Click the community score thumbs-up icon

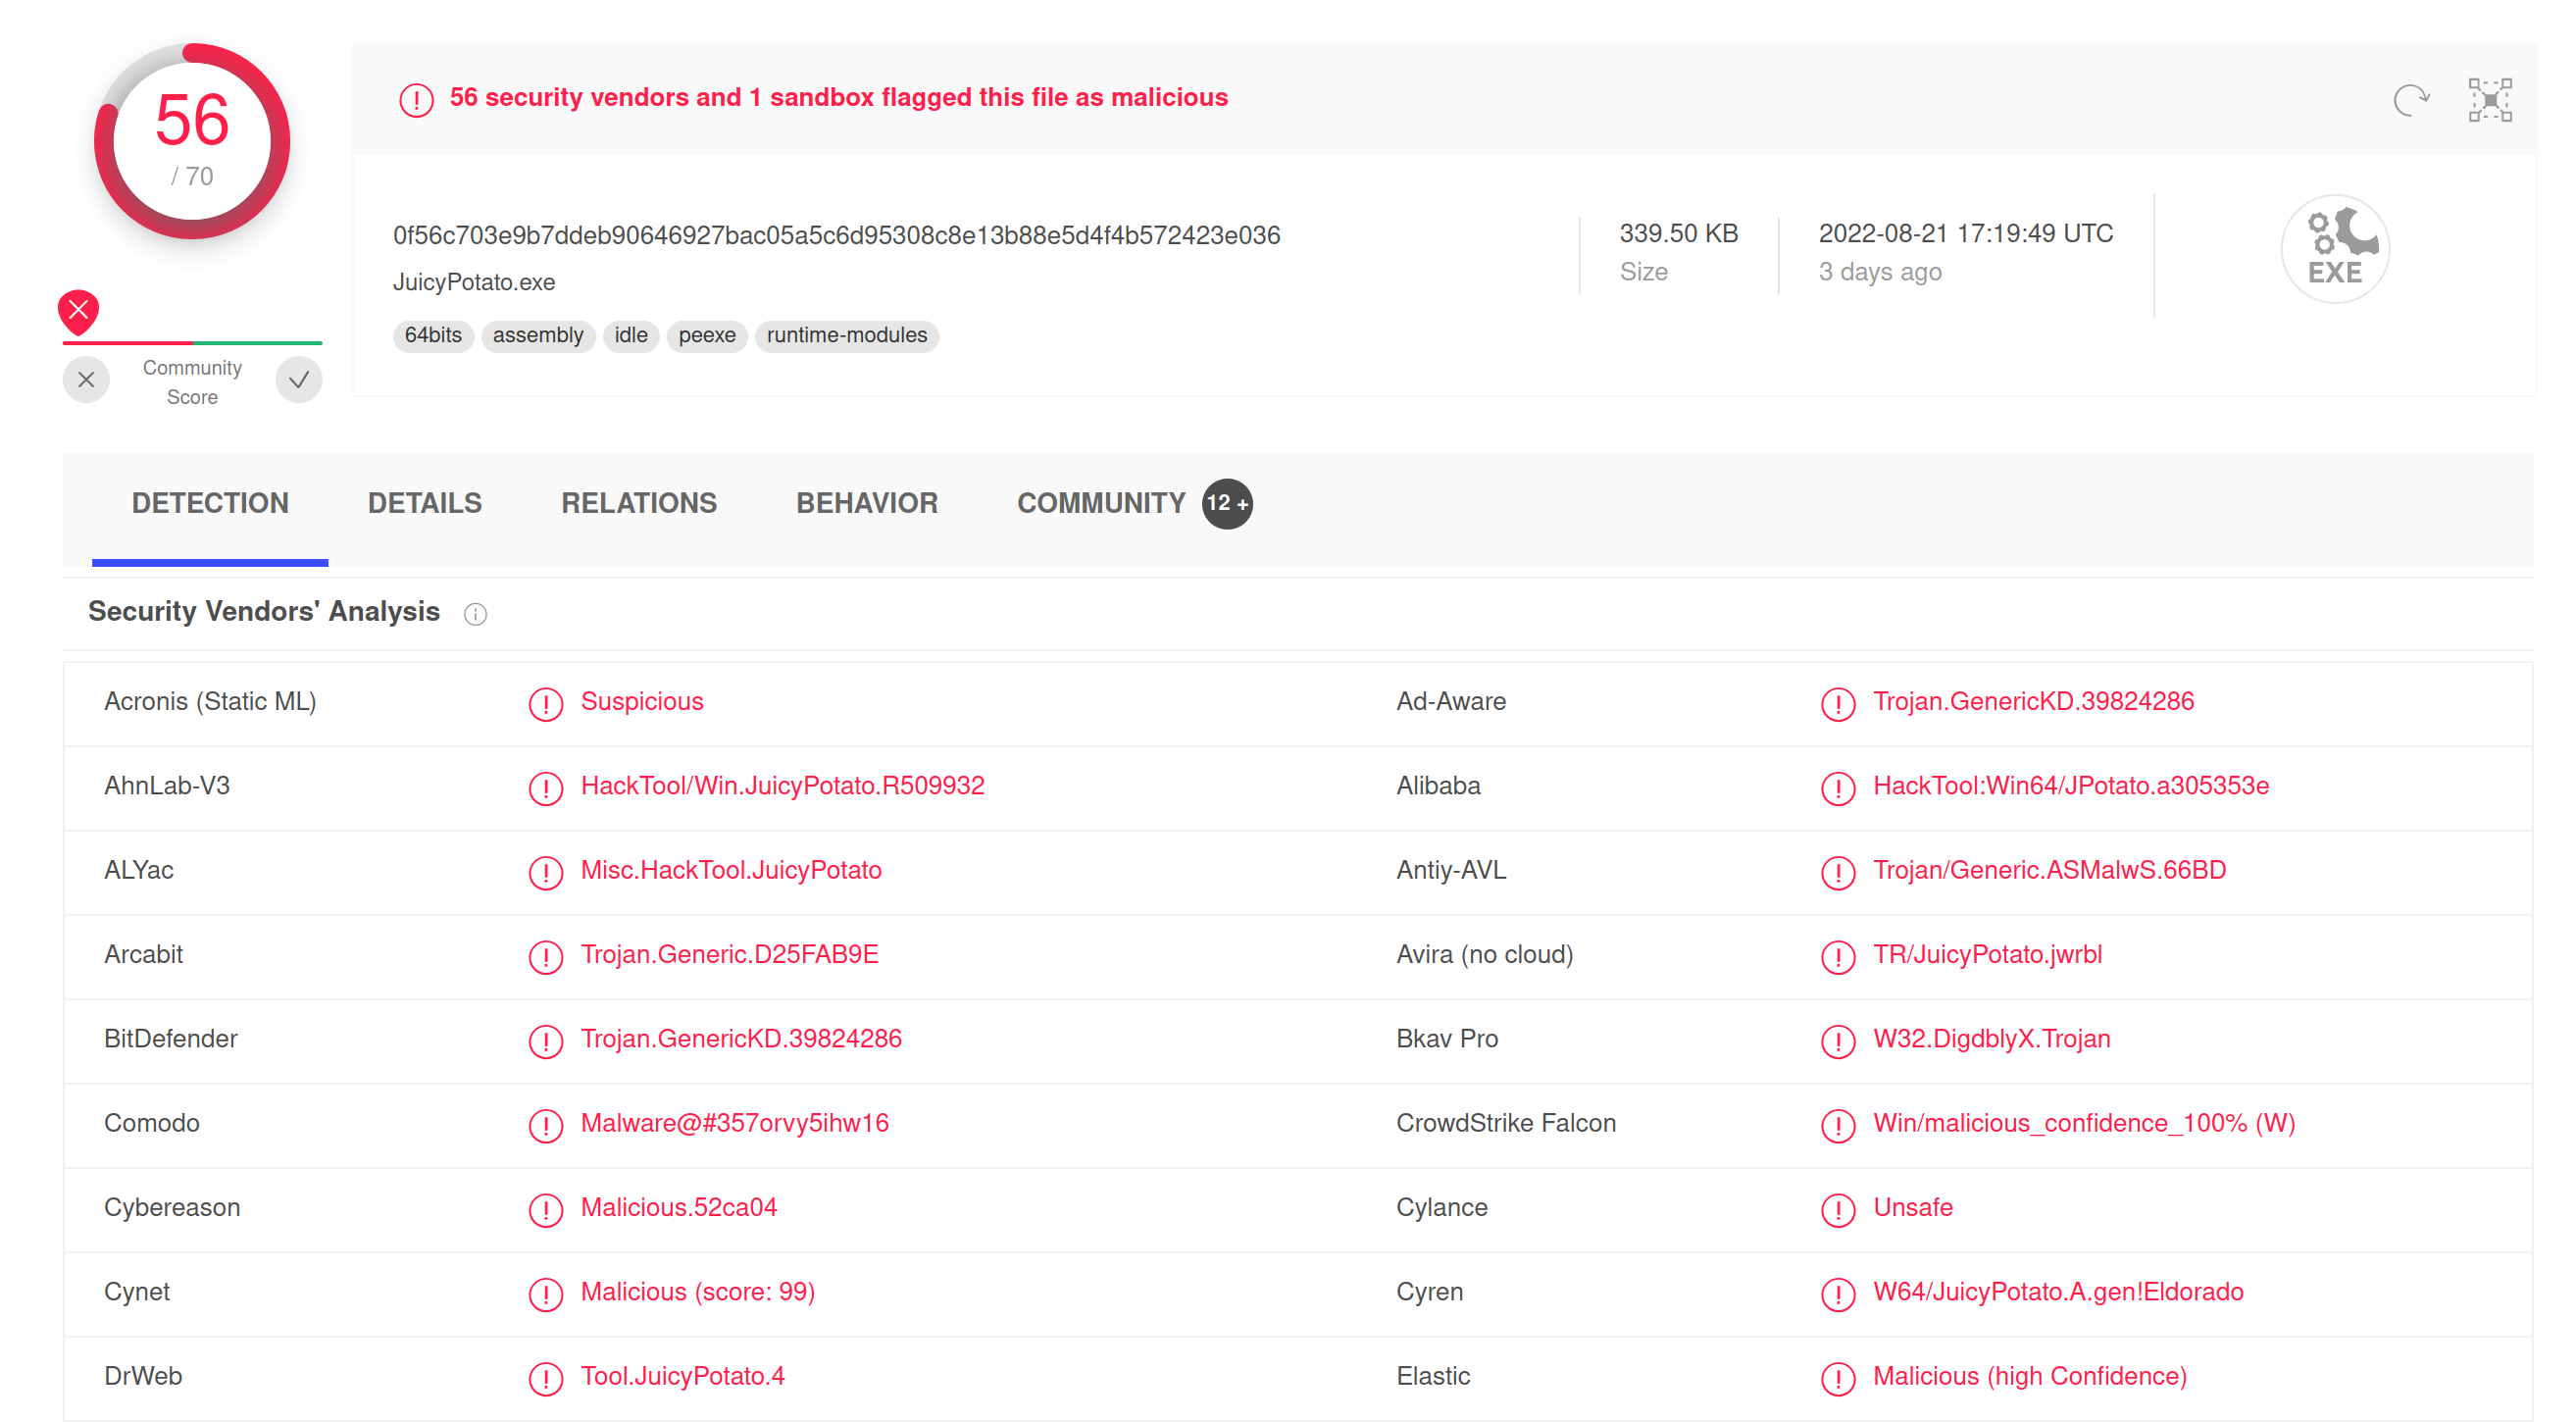click(297, 377)
